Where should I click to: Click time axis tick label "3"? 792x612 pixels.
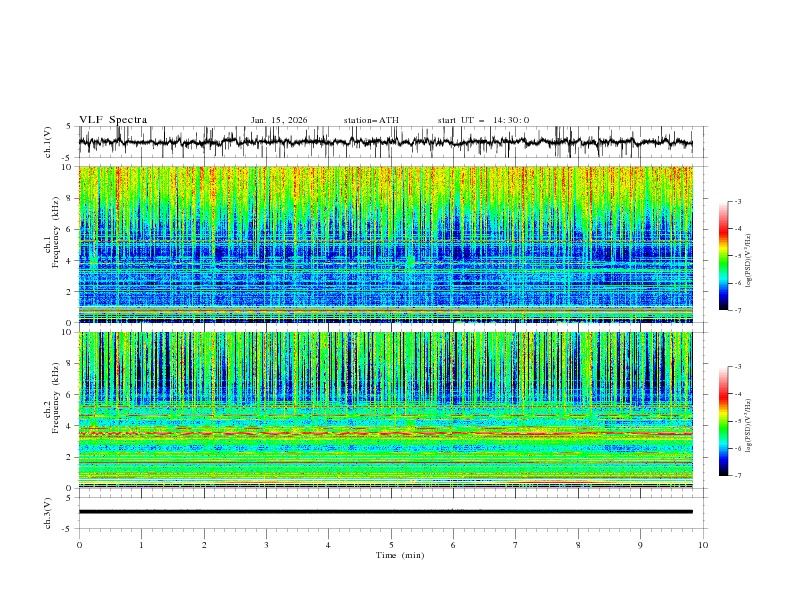(266, 545)
